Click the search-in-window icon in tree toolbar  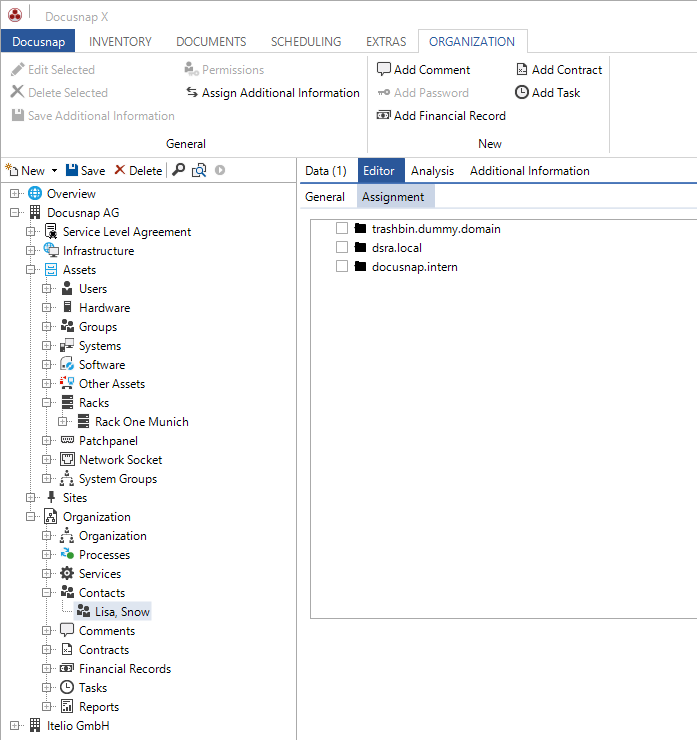pos(199,170)
